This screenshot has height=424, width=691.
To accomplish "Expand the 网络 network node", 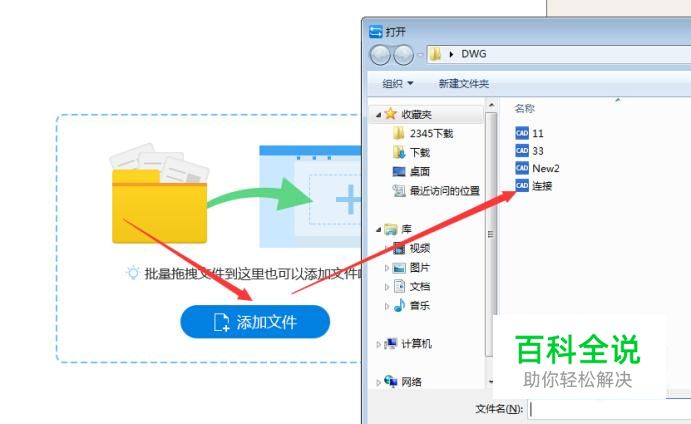I will 379,382.
